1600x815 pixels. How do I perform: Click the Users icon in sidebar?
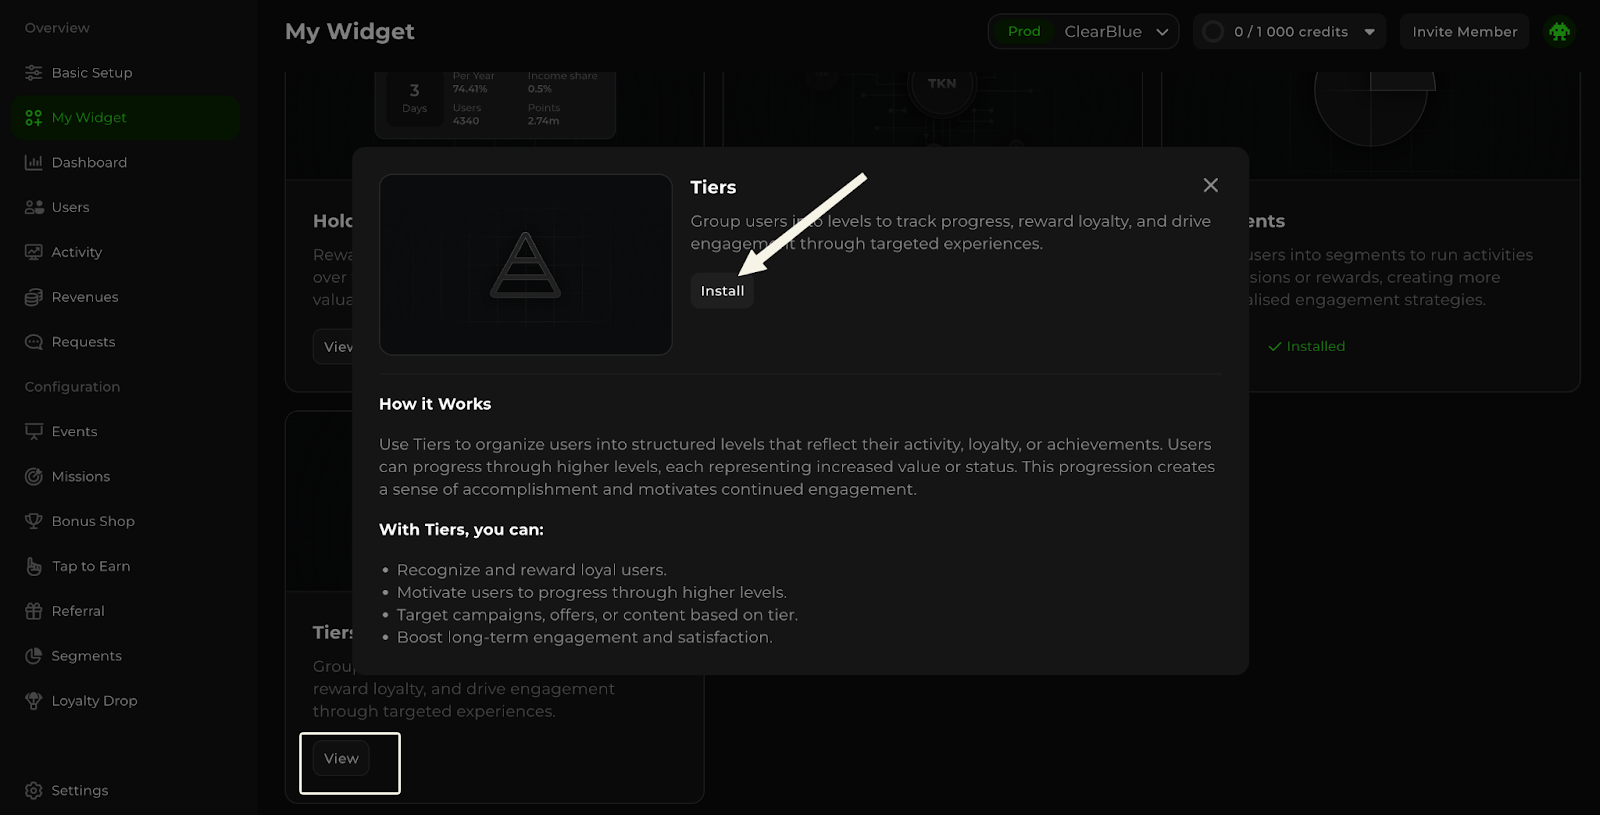(33, 208)
